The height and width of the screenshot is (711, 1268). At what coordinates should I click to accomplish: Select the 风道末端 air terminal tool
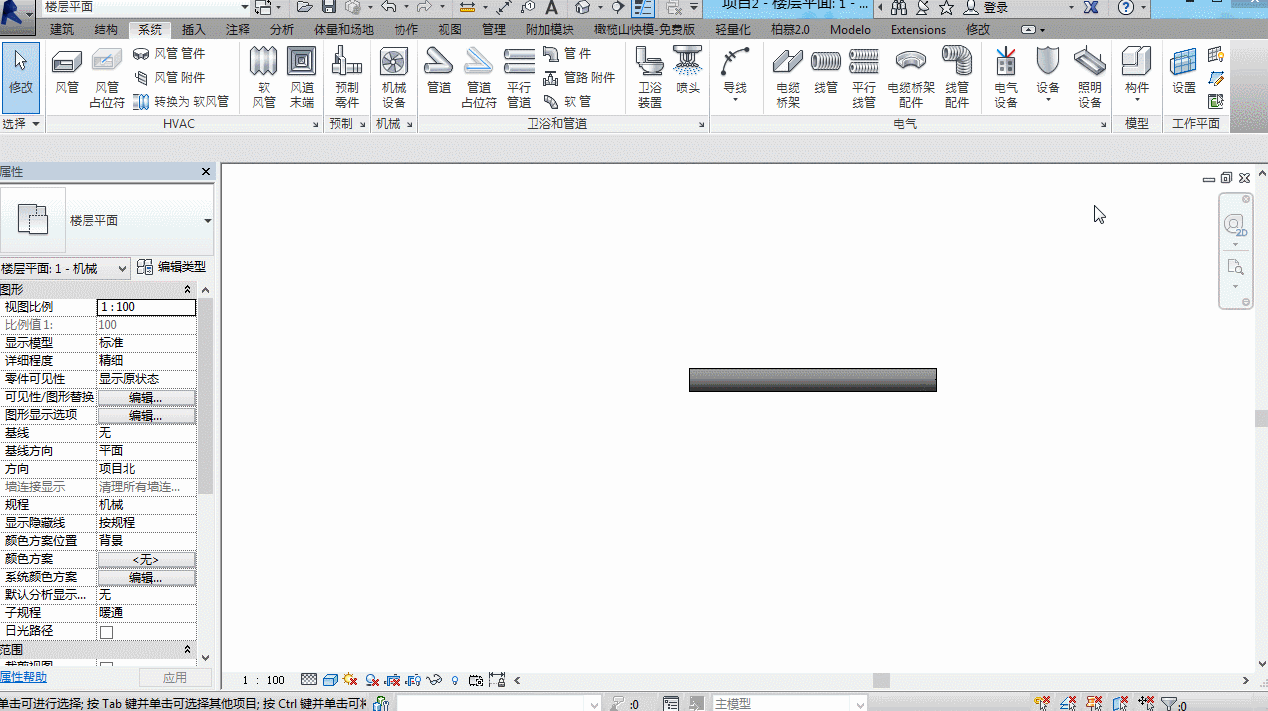point(302,77)
